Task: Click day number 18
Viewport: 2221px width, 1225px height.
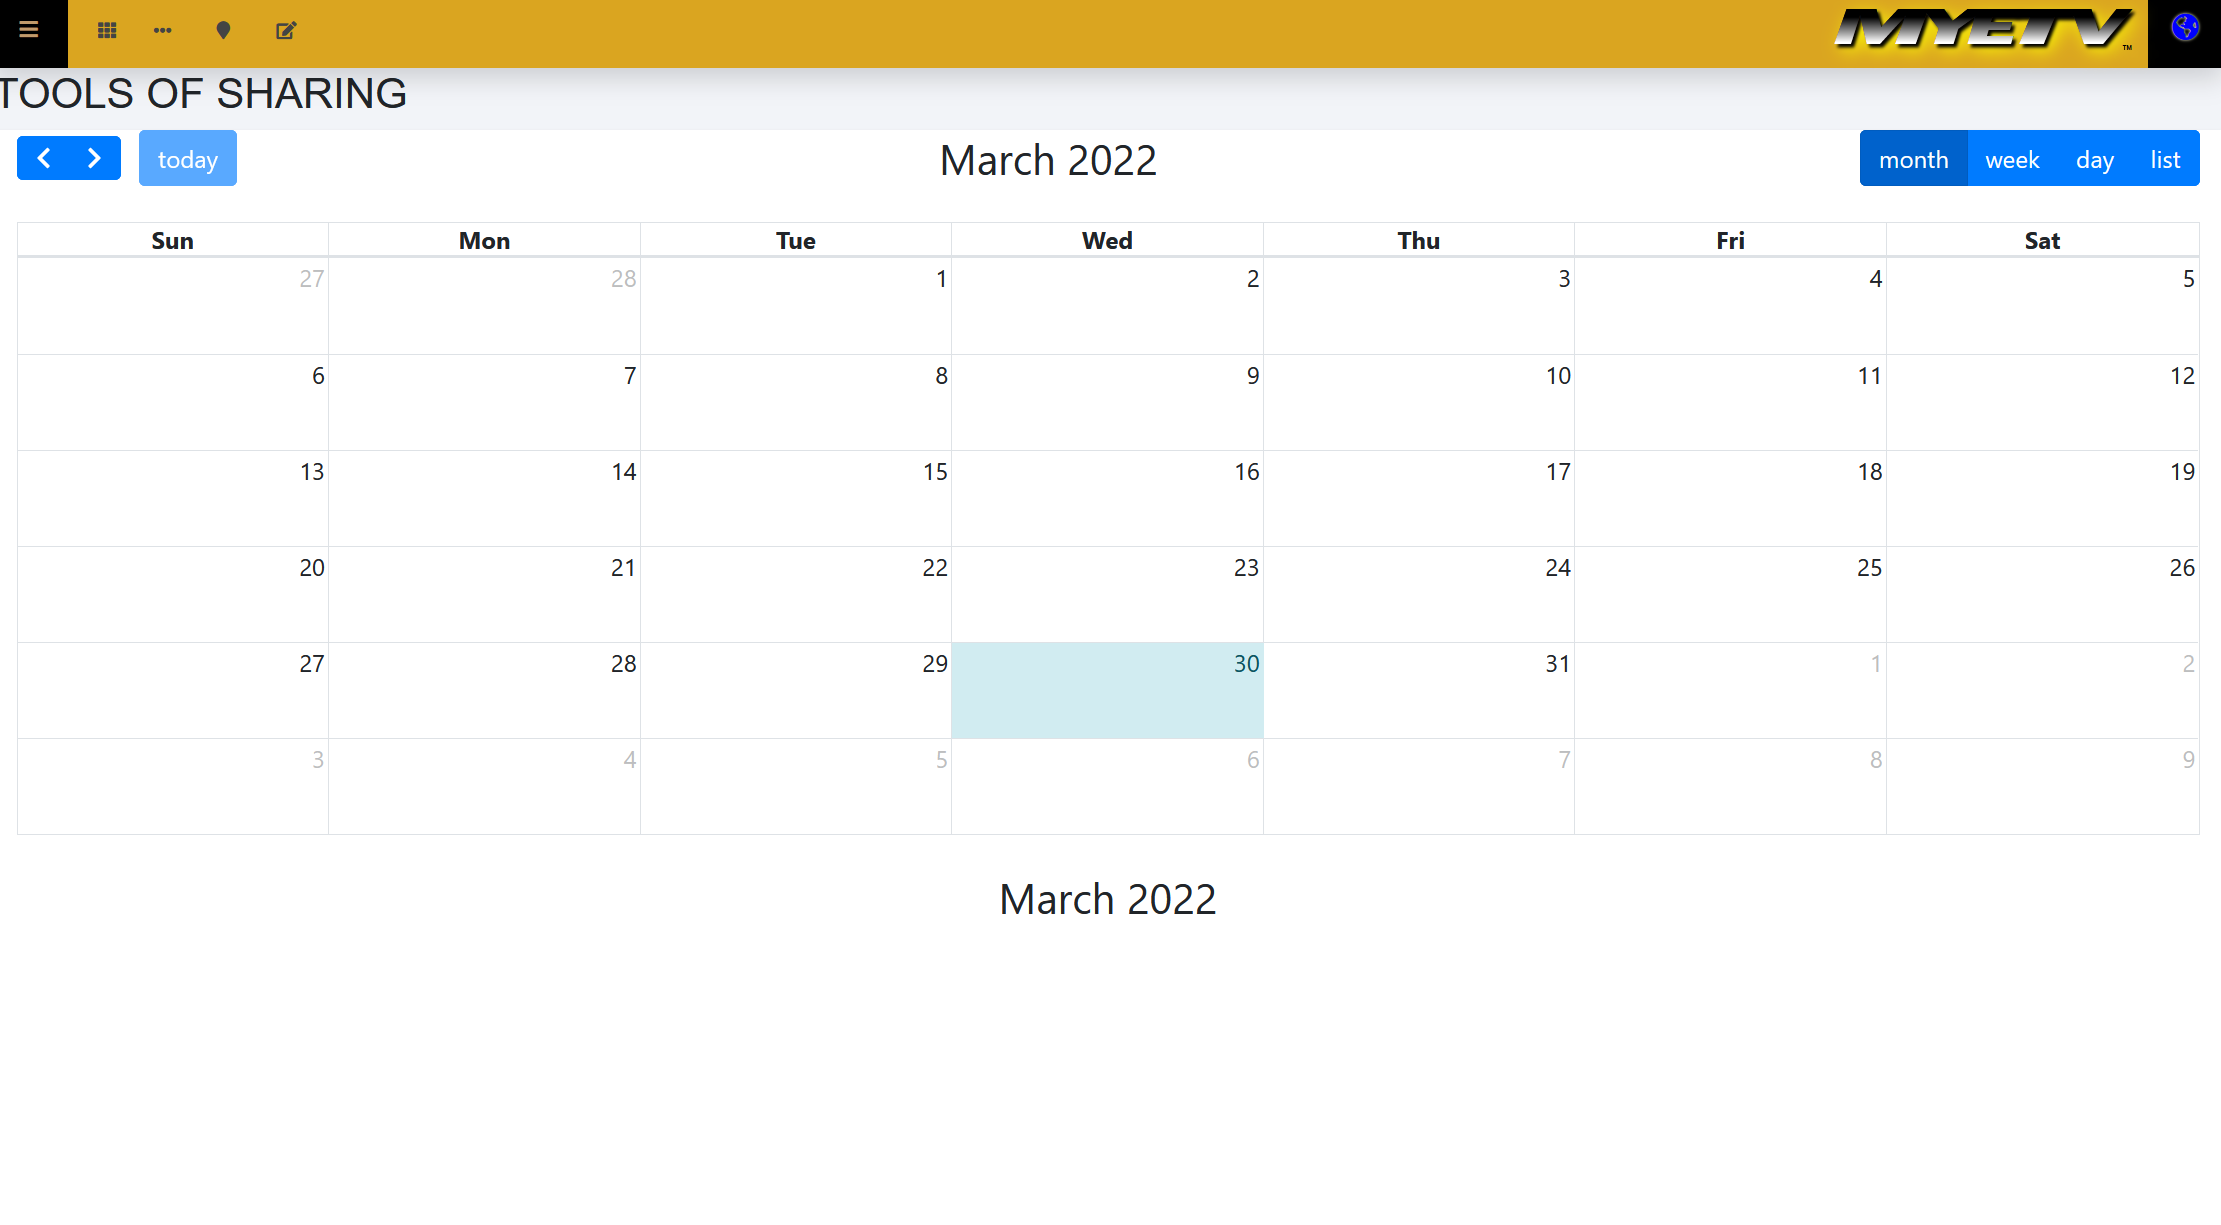Action: coord(1870,472)
